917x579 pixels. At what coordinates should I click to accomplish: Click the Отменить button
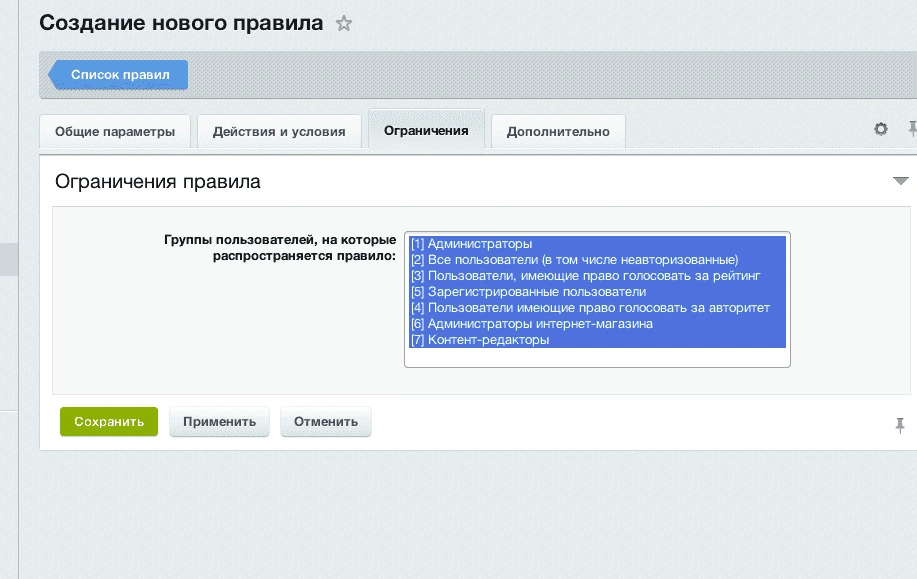326,422
